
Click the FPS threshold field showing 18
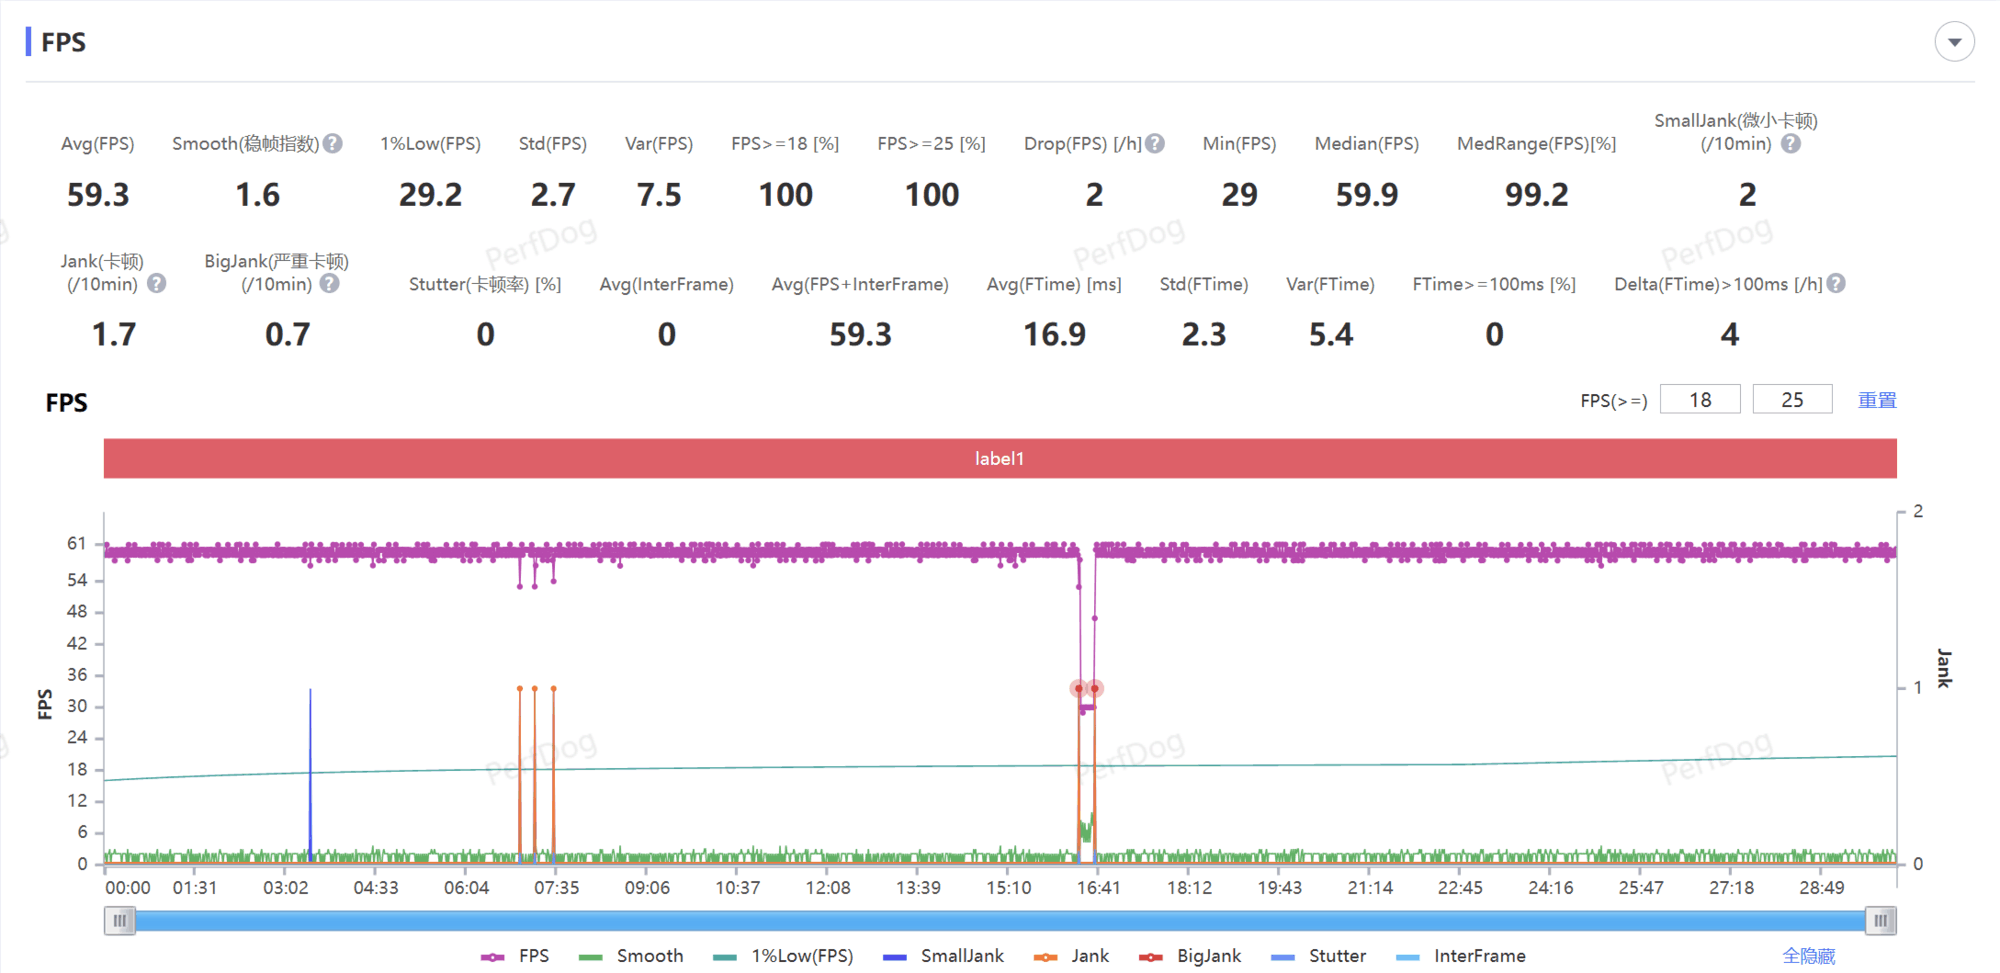pyautogui.click(x=1700, y=400)
